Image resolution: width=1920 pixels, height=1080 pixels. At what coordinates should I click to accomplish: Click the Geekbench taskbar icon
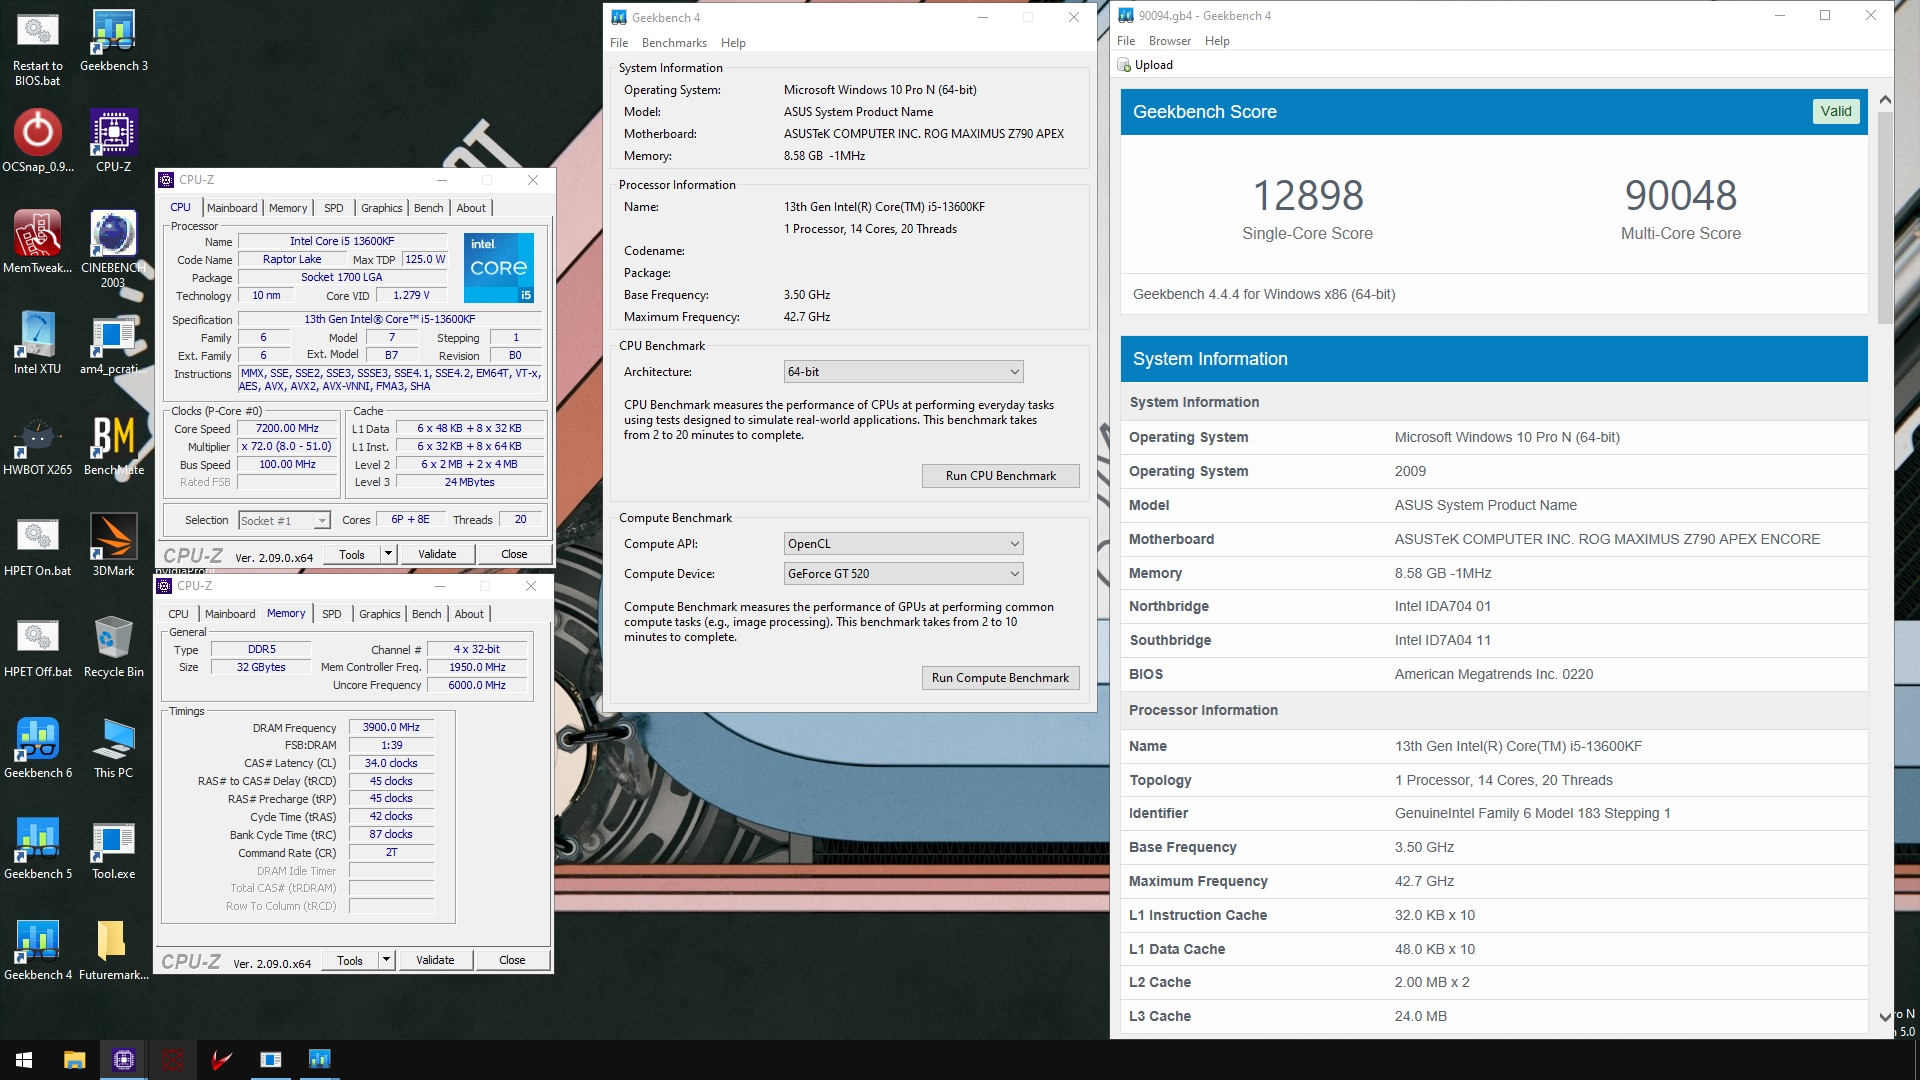pyautogui.click(x=319, y=1060)
